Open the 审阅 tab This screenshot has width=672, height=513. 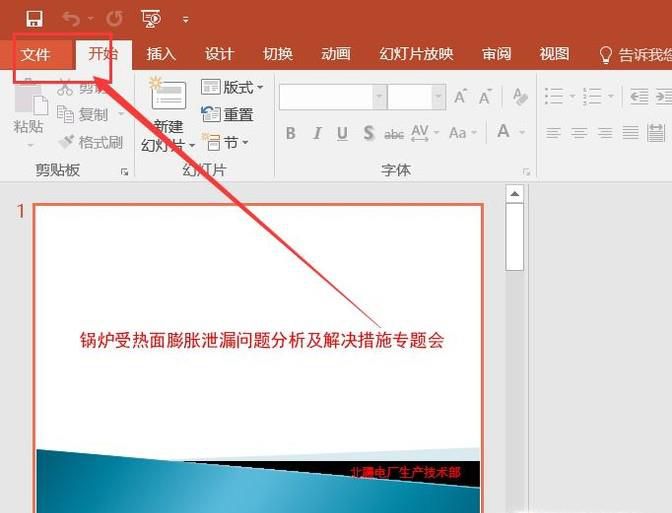(x=496, y=54)
